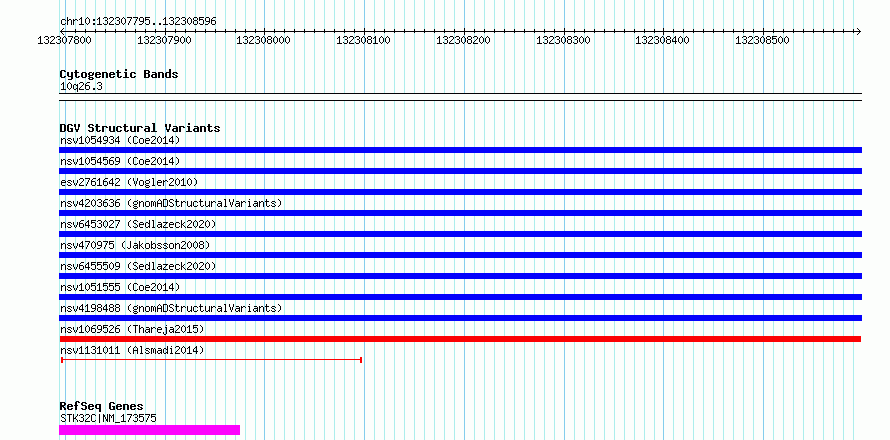Open variant label nsv470975 (Jakobsson2008)
890x440 pixels.
135,245
